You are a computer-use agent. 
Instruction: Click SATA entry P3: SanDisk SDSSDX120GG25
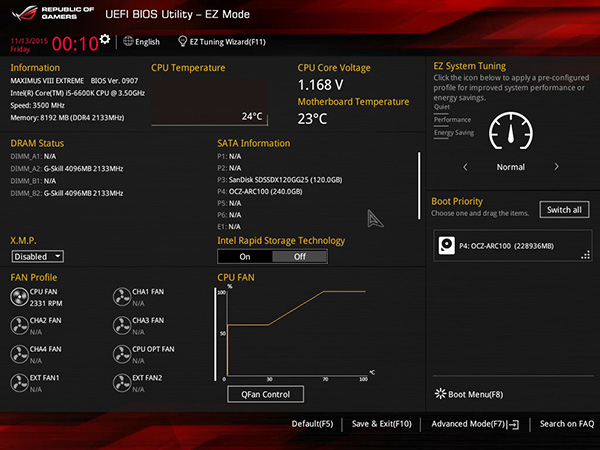[x=280, y=180]
